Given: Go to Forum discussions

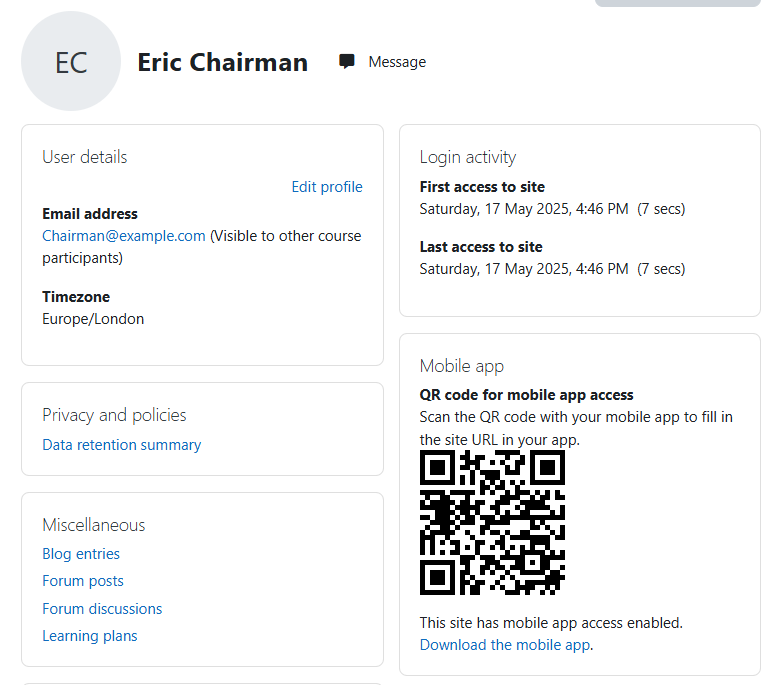Looking at the screenshot, I should click(102, 609).
